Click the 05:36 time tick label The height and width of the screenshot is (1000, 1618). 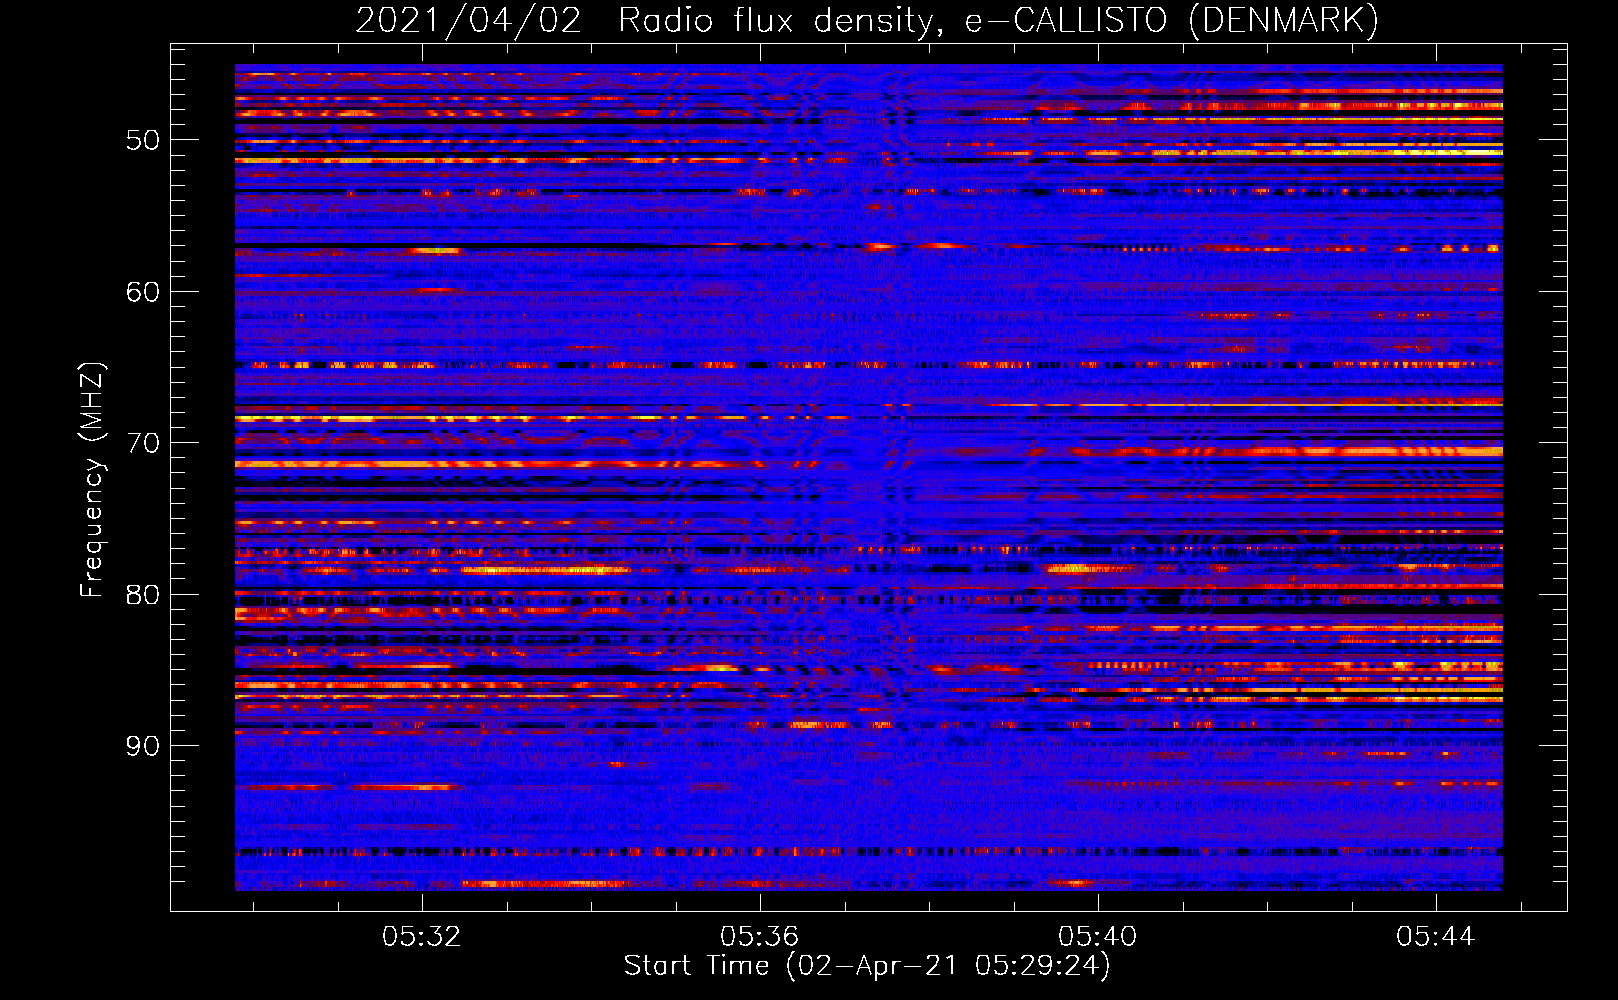coord(760,936)
